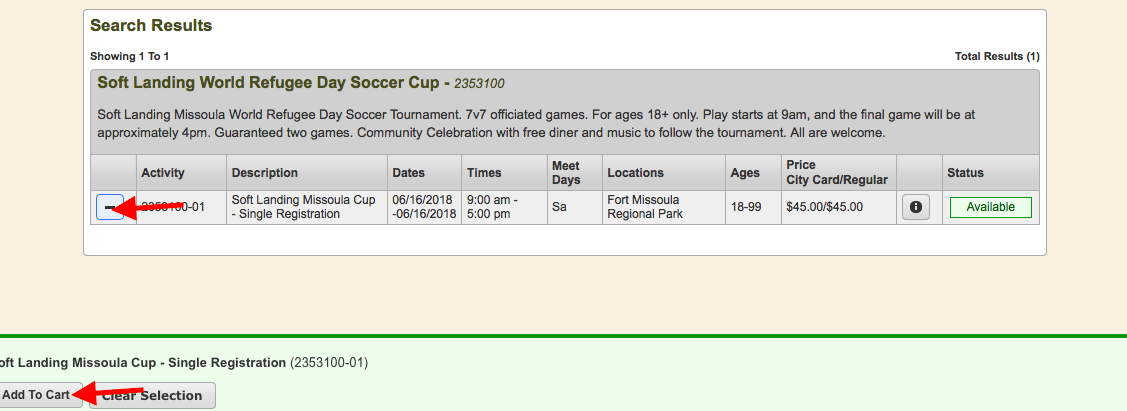Click the Clear Selection button

point(152,395)
